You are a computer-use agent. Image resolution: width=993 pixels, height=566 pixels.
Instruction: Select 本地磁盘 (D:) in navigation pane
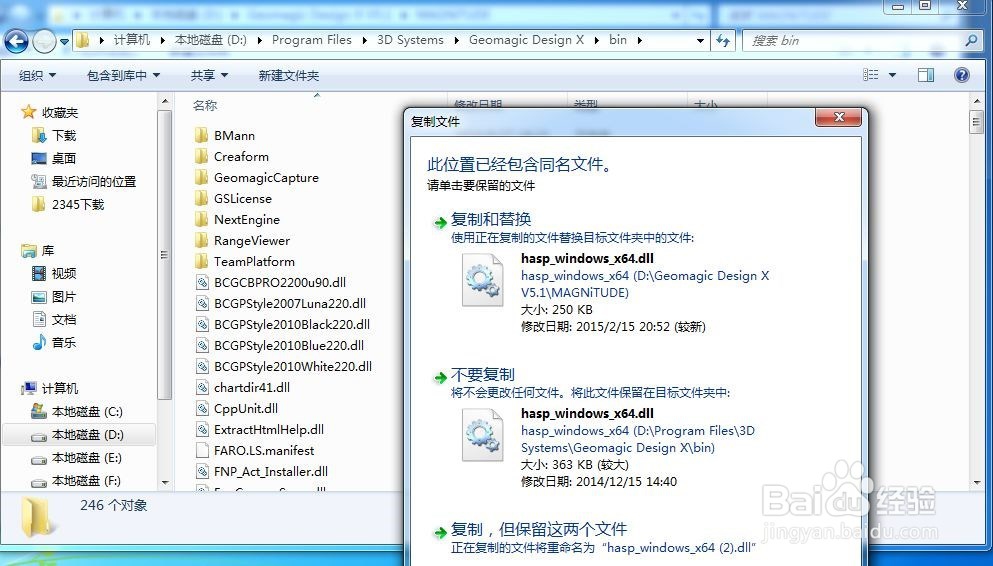[87, 435]
